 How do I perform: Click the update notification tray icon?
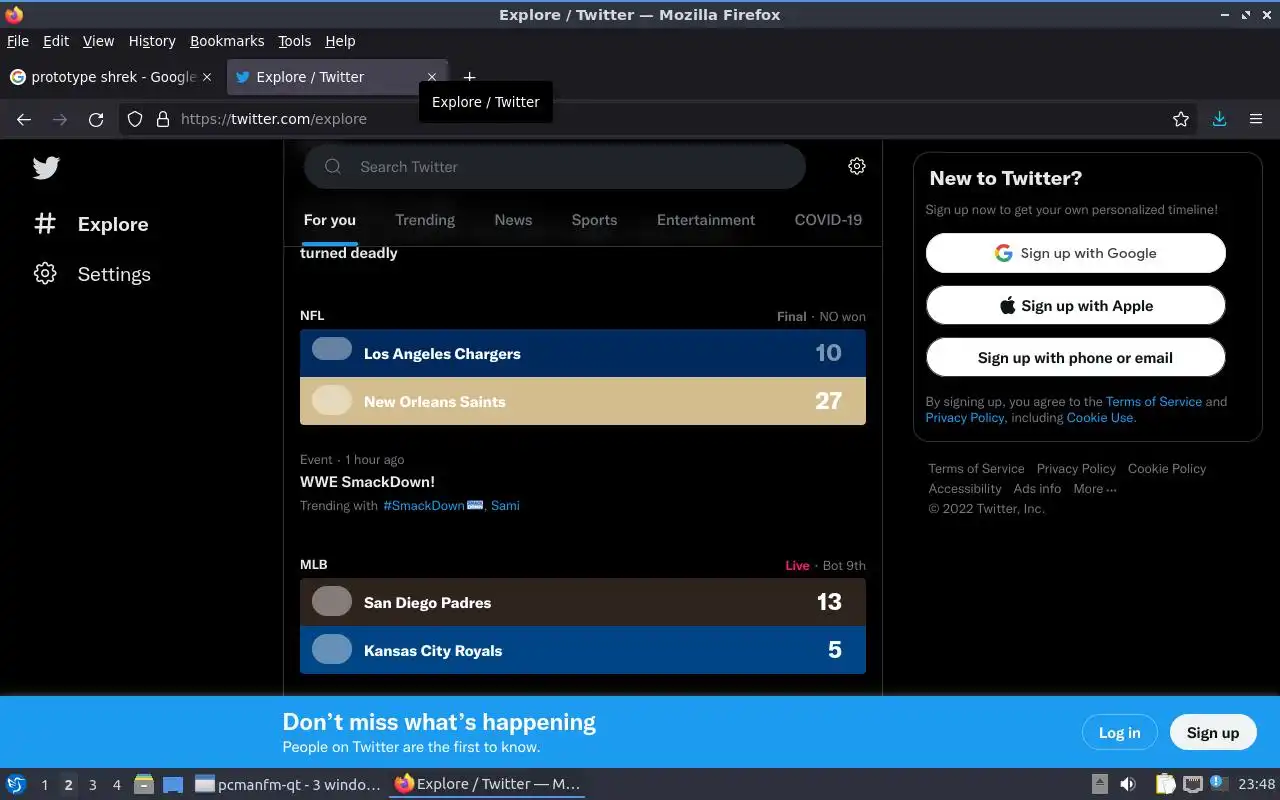pos(1218,783)
